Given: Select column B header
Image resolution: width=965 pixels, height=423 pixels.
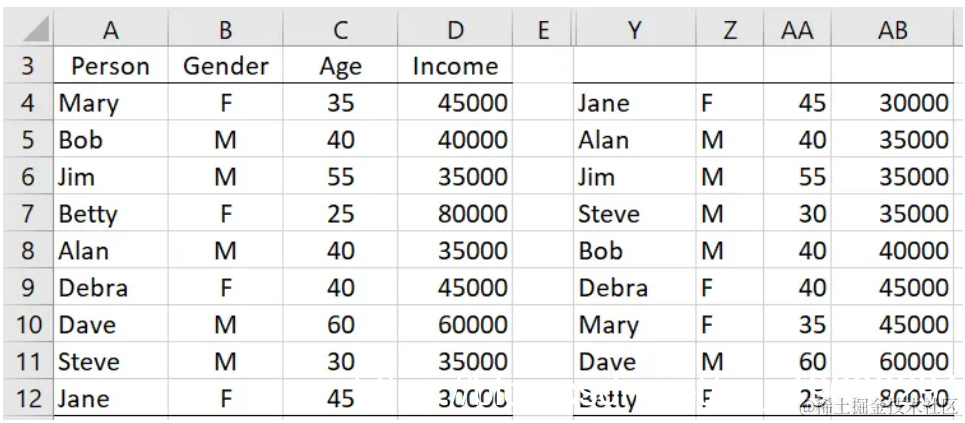Looking at the screenshot, I should pos(226,31).
